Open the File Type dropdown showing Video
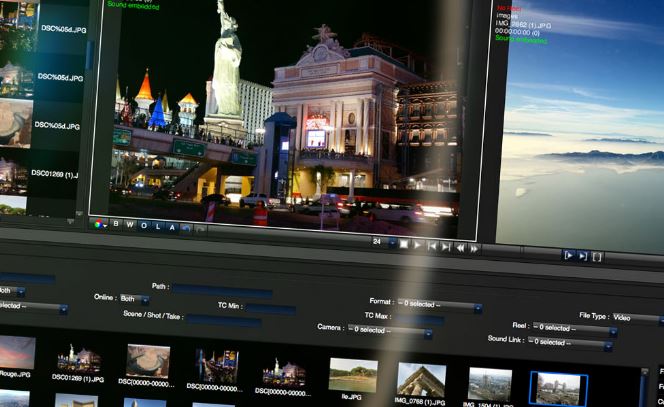Viewport: 664px width, 407px height. click(637, 318)
